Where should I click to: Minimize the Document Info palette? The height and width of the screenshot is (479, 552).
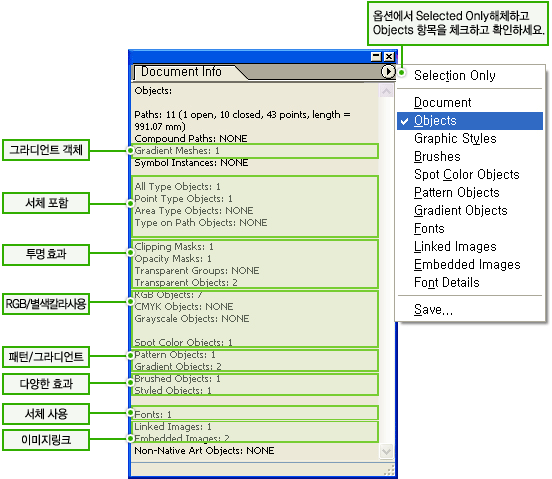click(376, 56)
